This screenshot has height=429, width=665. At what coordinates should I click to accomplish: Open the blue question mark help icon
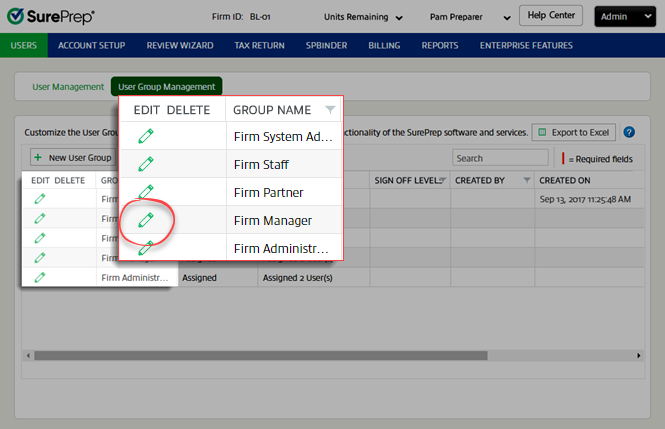[x=629, y=132]
